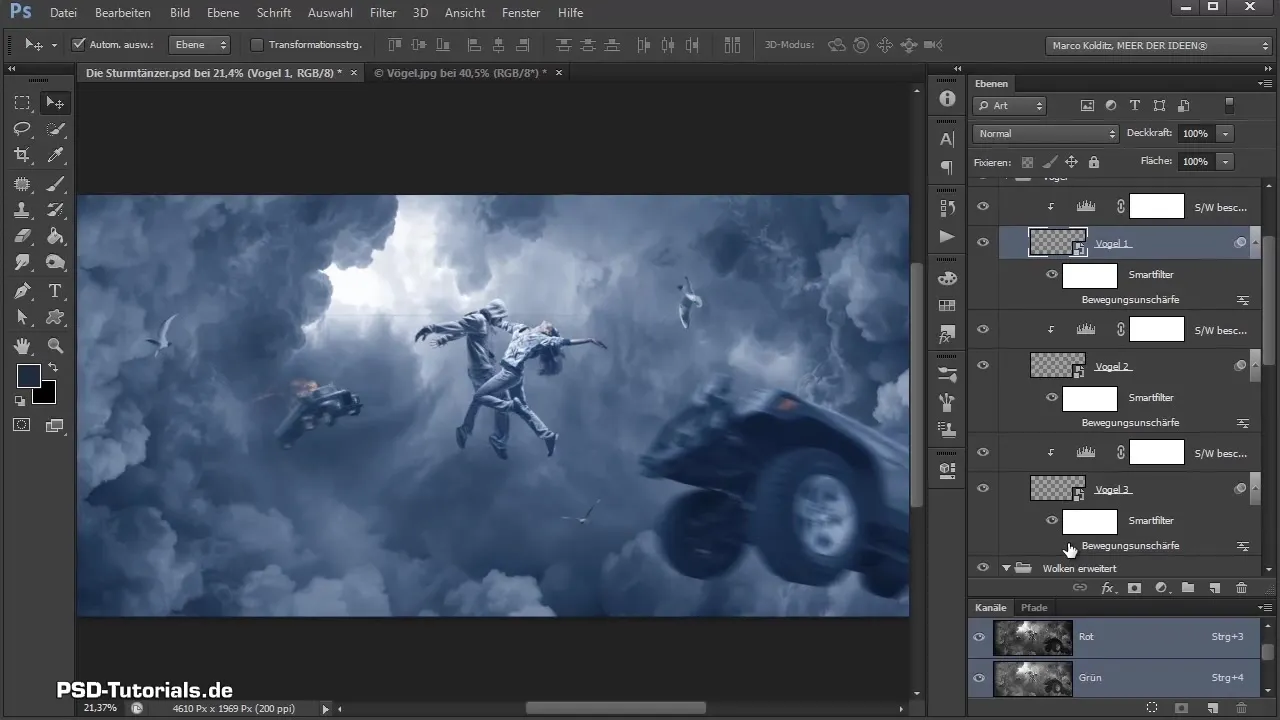Open Tool preset picker arrow
This screenshot has height=720, width=1280.
coord(54,45)
